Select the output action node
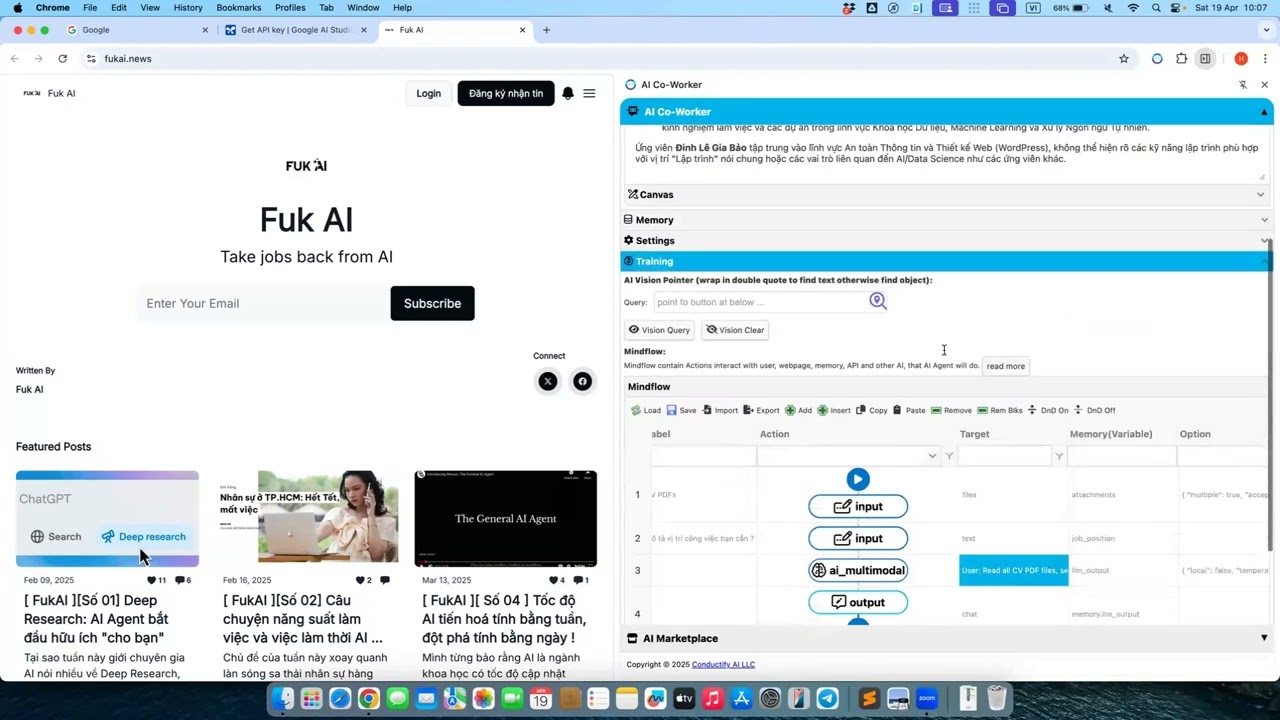The width and height of the screenshot is (1280, 720). pyautogui.click(x=858, y=602)
